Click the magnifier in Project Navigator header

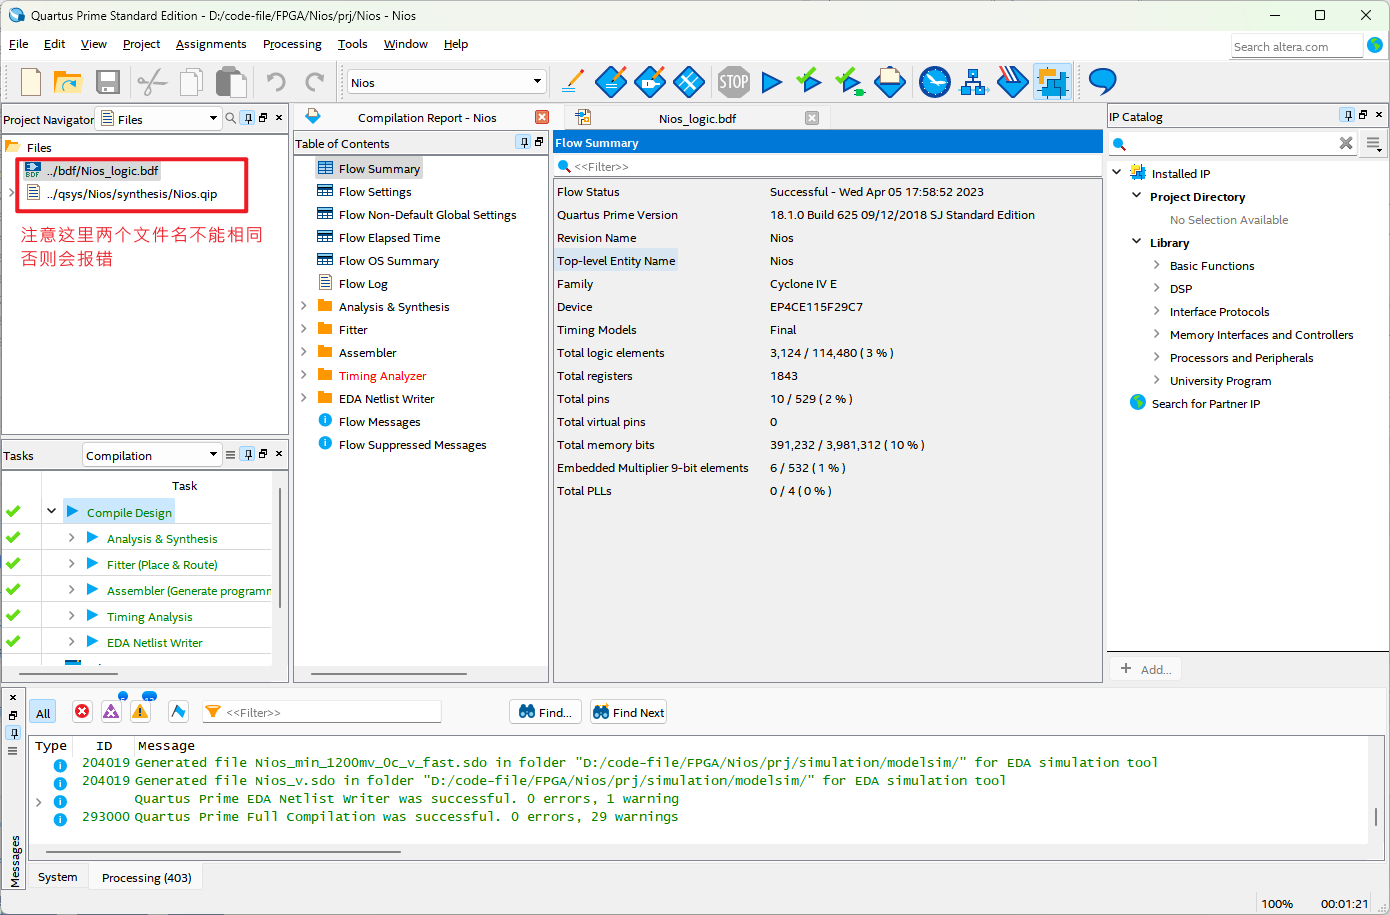pos(231,118)
